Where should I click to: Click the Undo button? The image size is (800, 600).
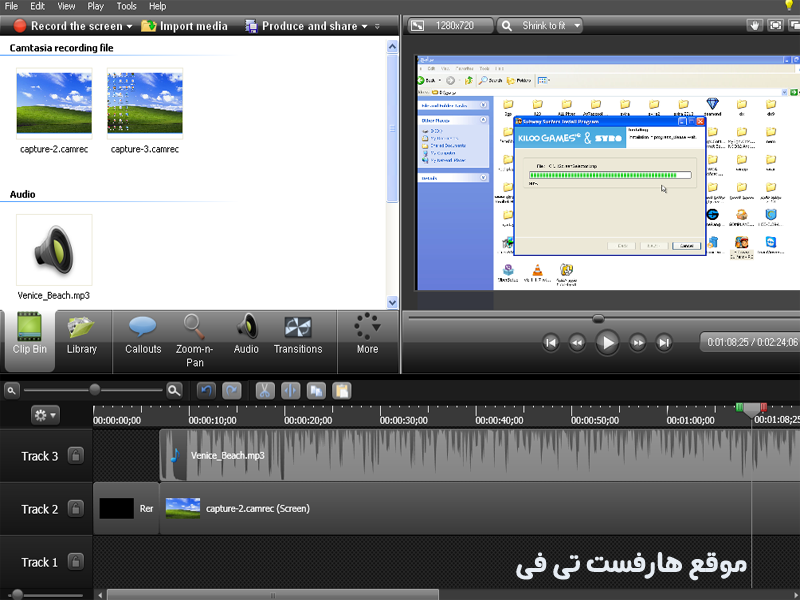point(206,391)
